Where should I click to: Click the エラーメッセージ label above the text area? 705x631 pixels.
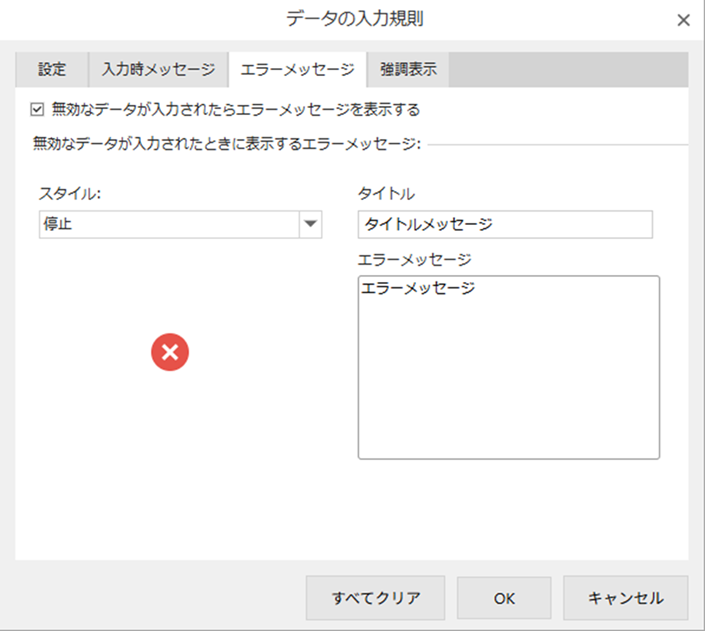coord(413,259)
